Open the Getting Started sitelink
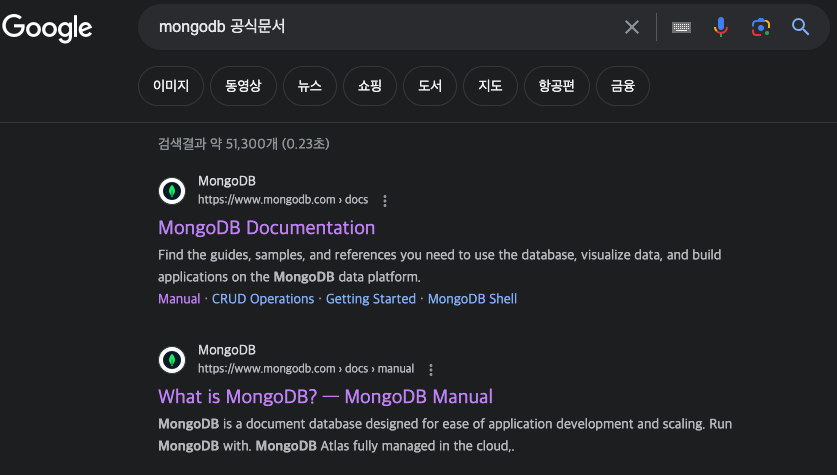 [x=371, y=299]
